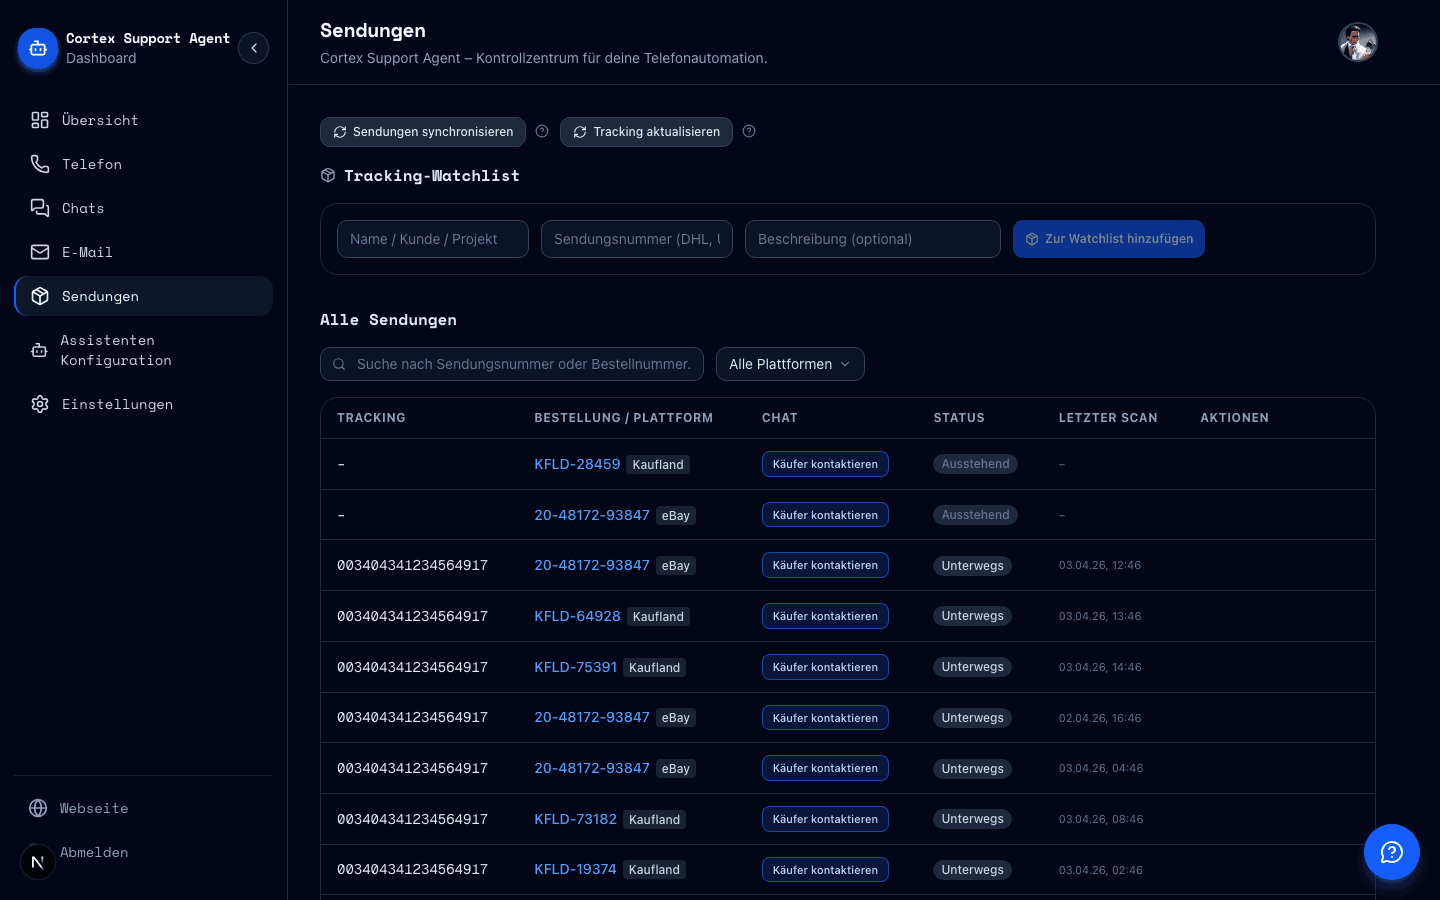Viewport: 1440px width, 900px height.
Task: Click Käufer kontaktieren for KFLD-64928
Action: point(825,616)
